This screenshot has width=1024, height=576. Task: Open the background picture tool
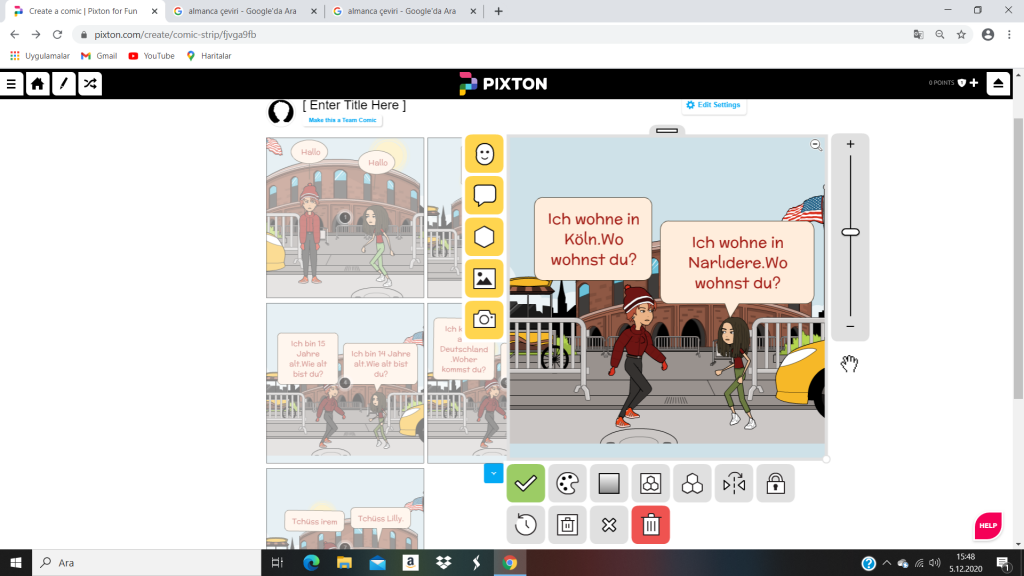[484, 279]
